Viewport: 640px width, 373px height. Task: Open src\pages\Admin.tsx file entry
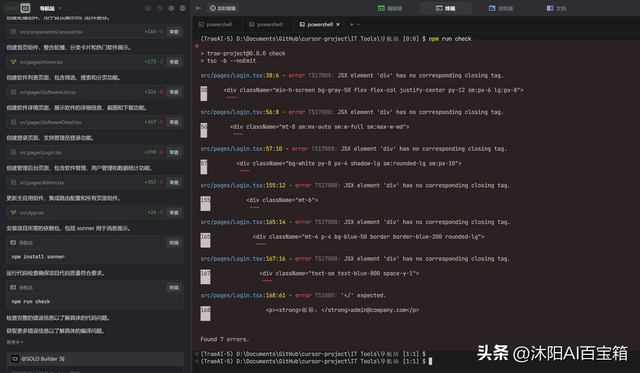tap(95, 182)
